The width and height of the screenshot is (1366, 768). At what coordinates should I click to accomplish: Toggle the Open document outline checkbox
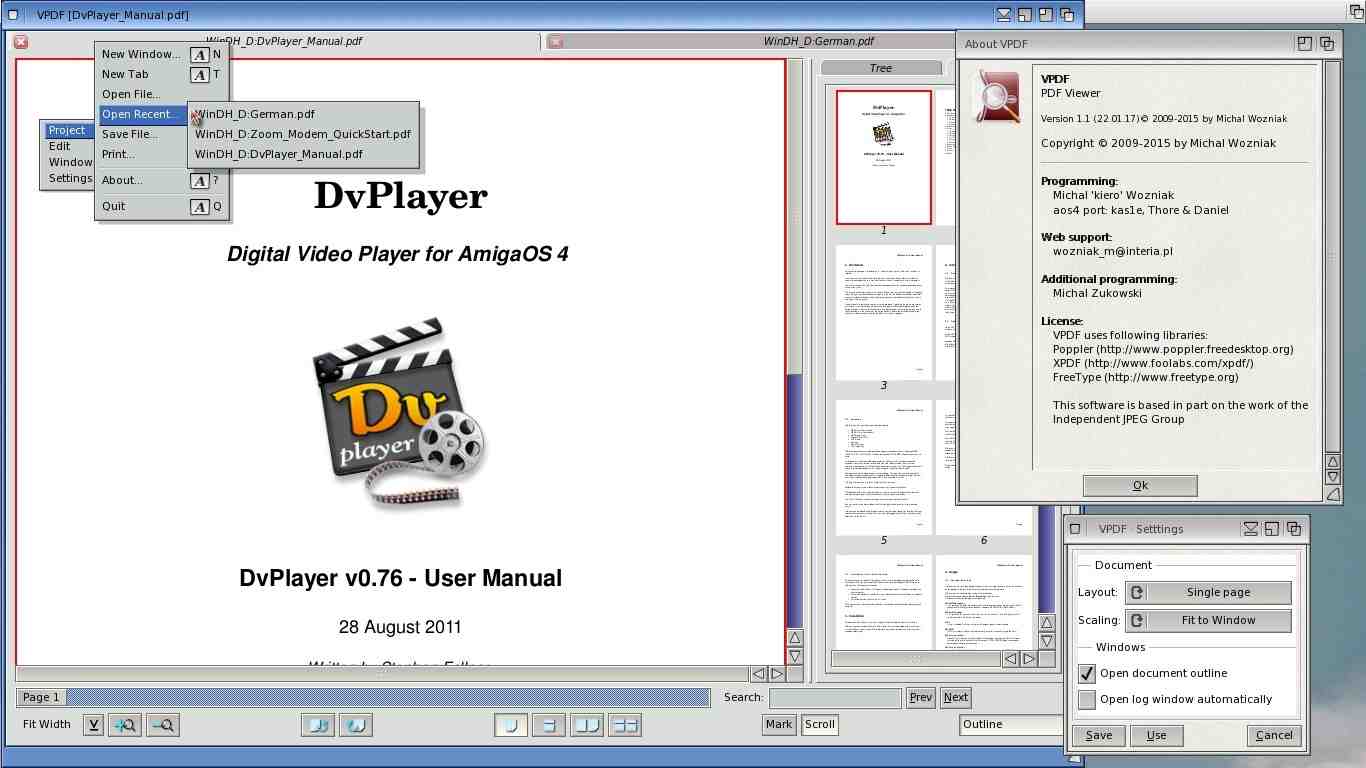pos(1087,674)
